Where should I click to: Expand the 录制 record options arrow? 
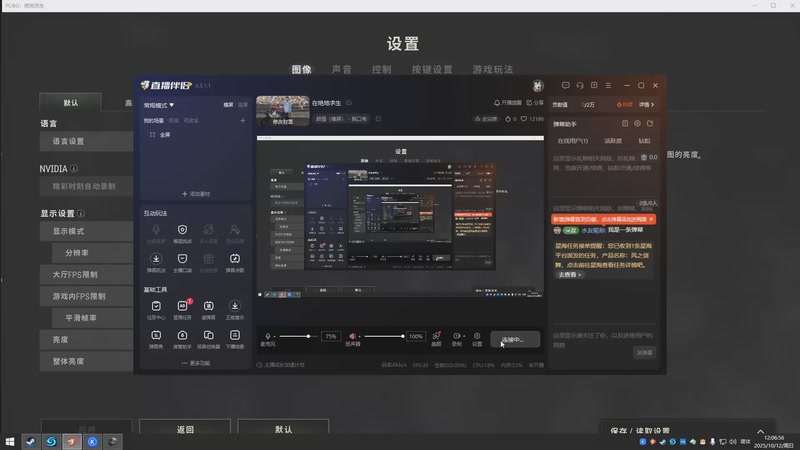[x=464, y=336]
